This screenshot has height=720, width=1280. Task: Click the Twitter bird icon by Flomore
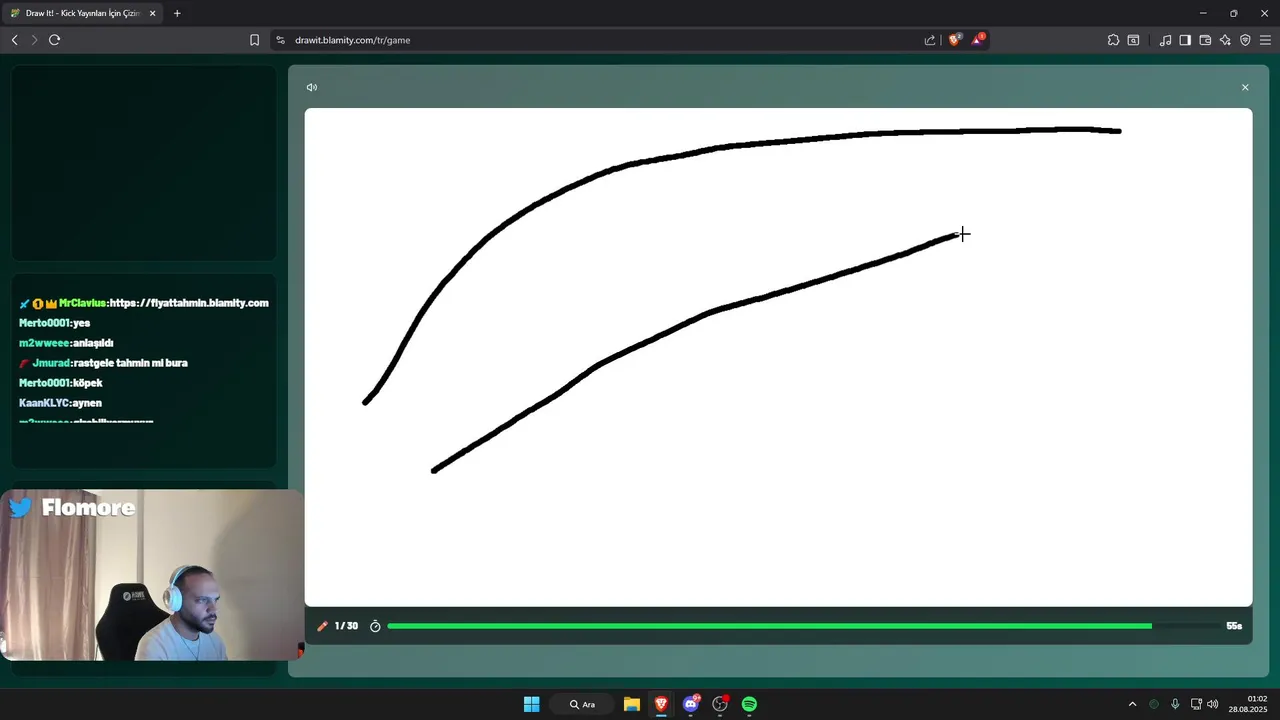(x=21, y=508)
